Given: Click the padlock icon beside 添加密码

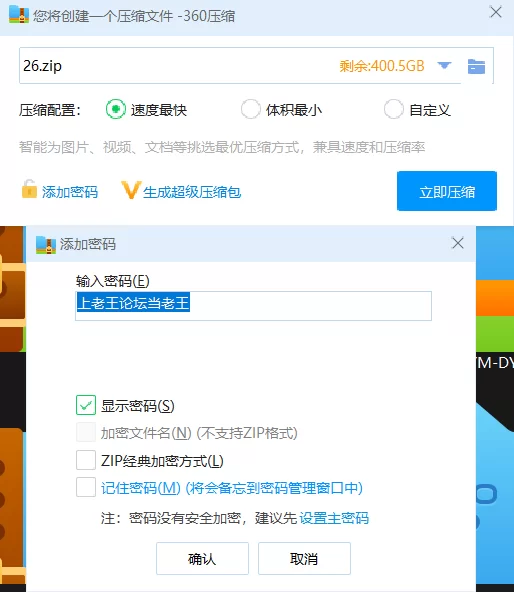Looking at the screenshot, I should [29, 189].
